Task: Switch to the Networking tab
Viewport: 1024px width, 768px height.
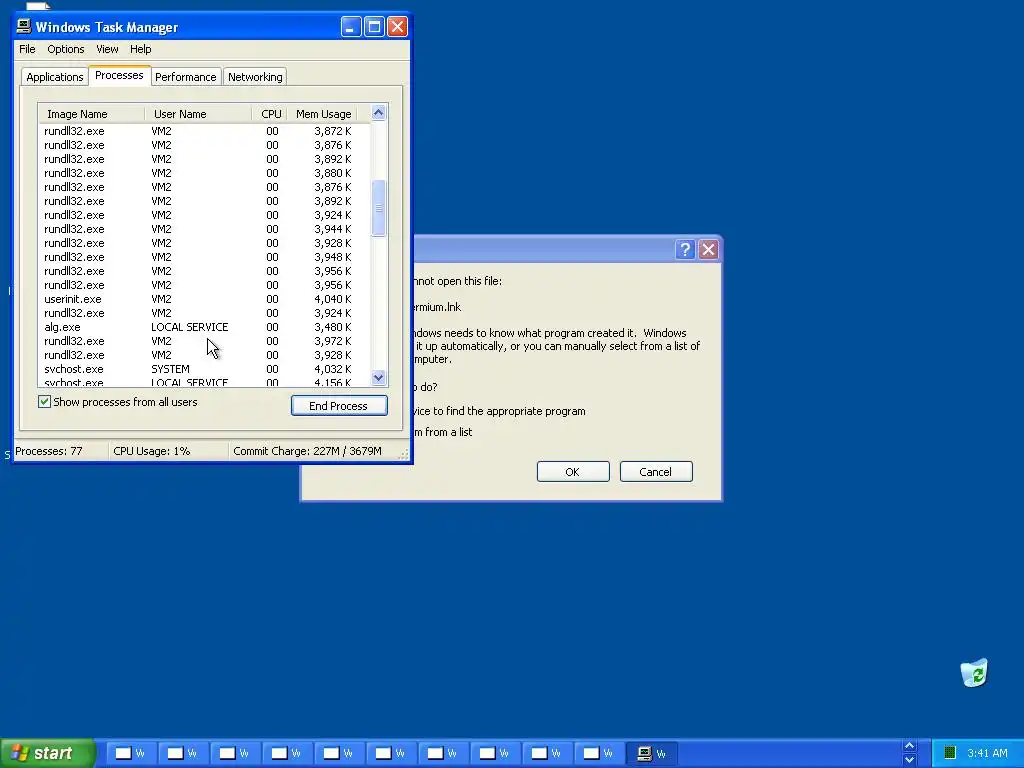Action: [x=255, y=77]
